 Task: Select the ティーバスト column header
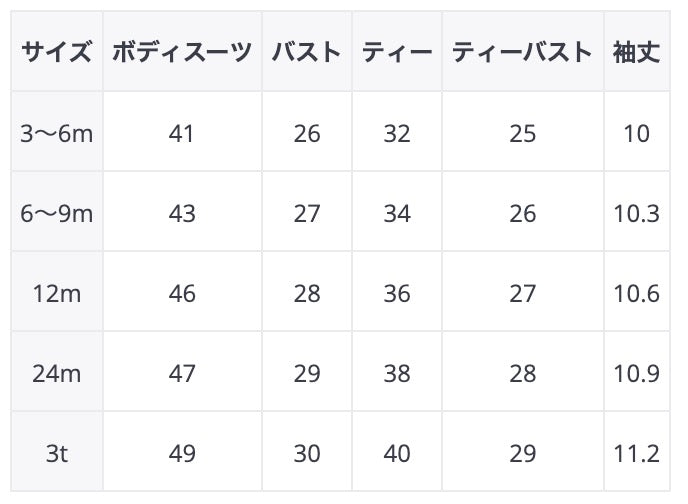coord(522,52)
